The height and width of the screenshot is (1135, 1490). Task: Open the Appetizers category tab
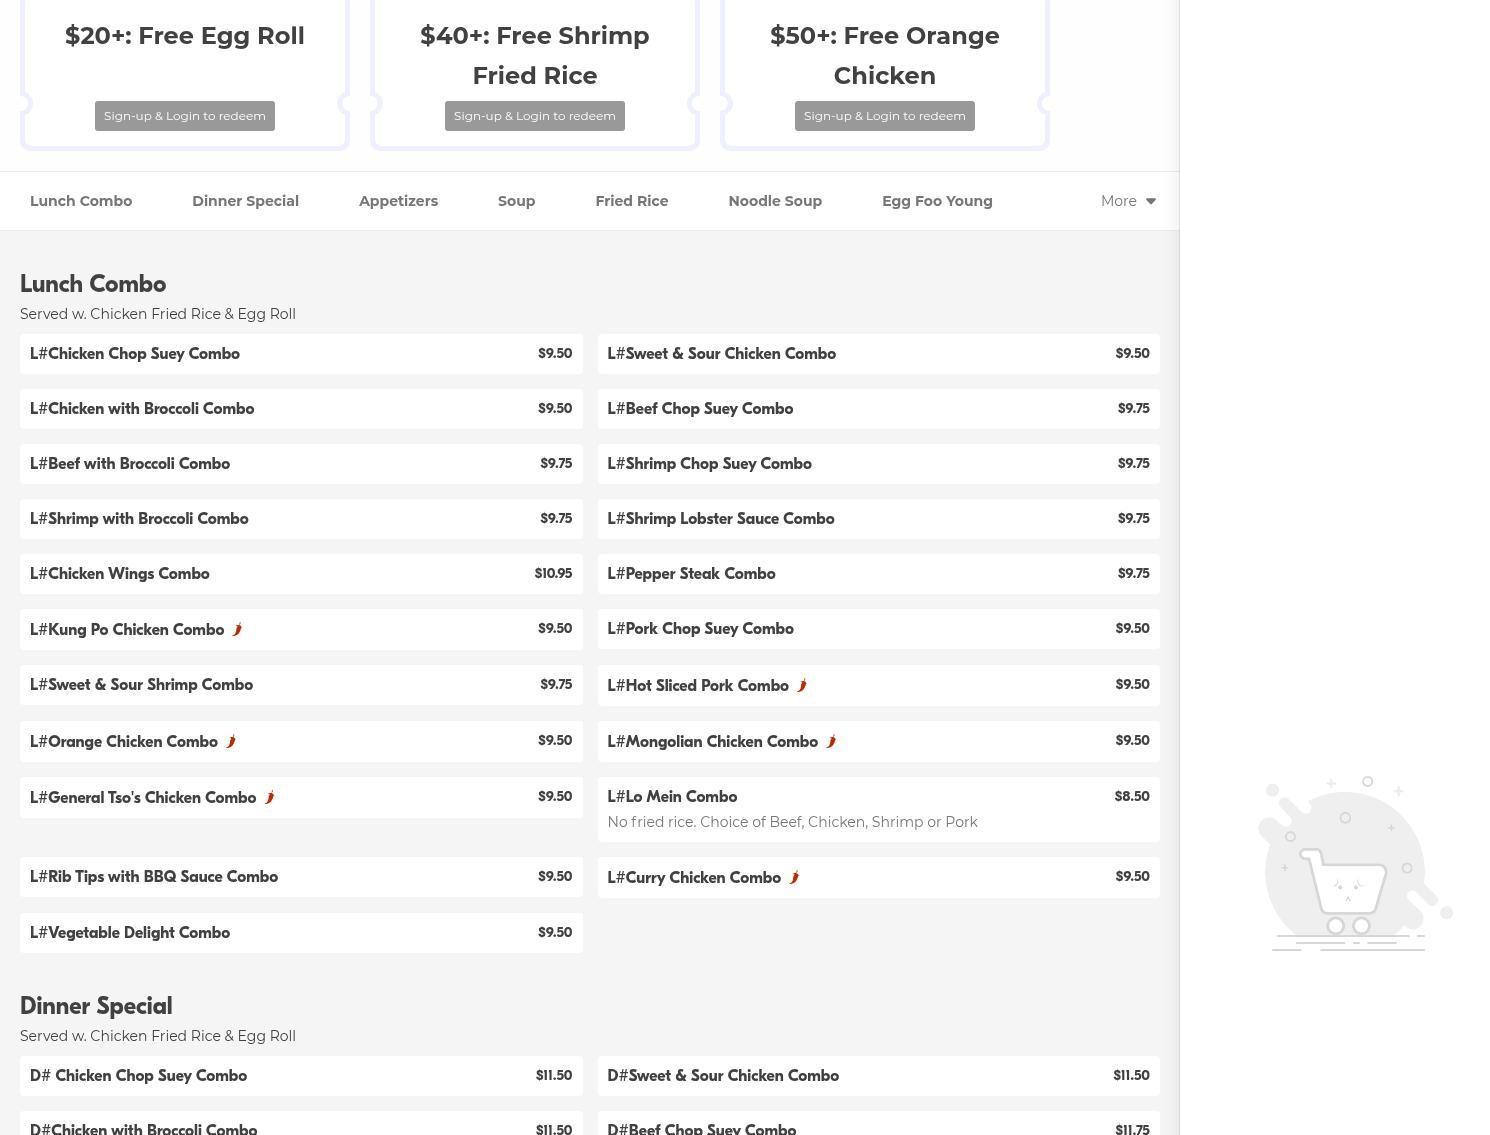coord(398,201)
